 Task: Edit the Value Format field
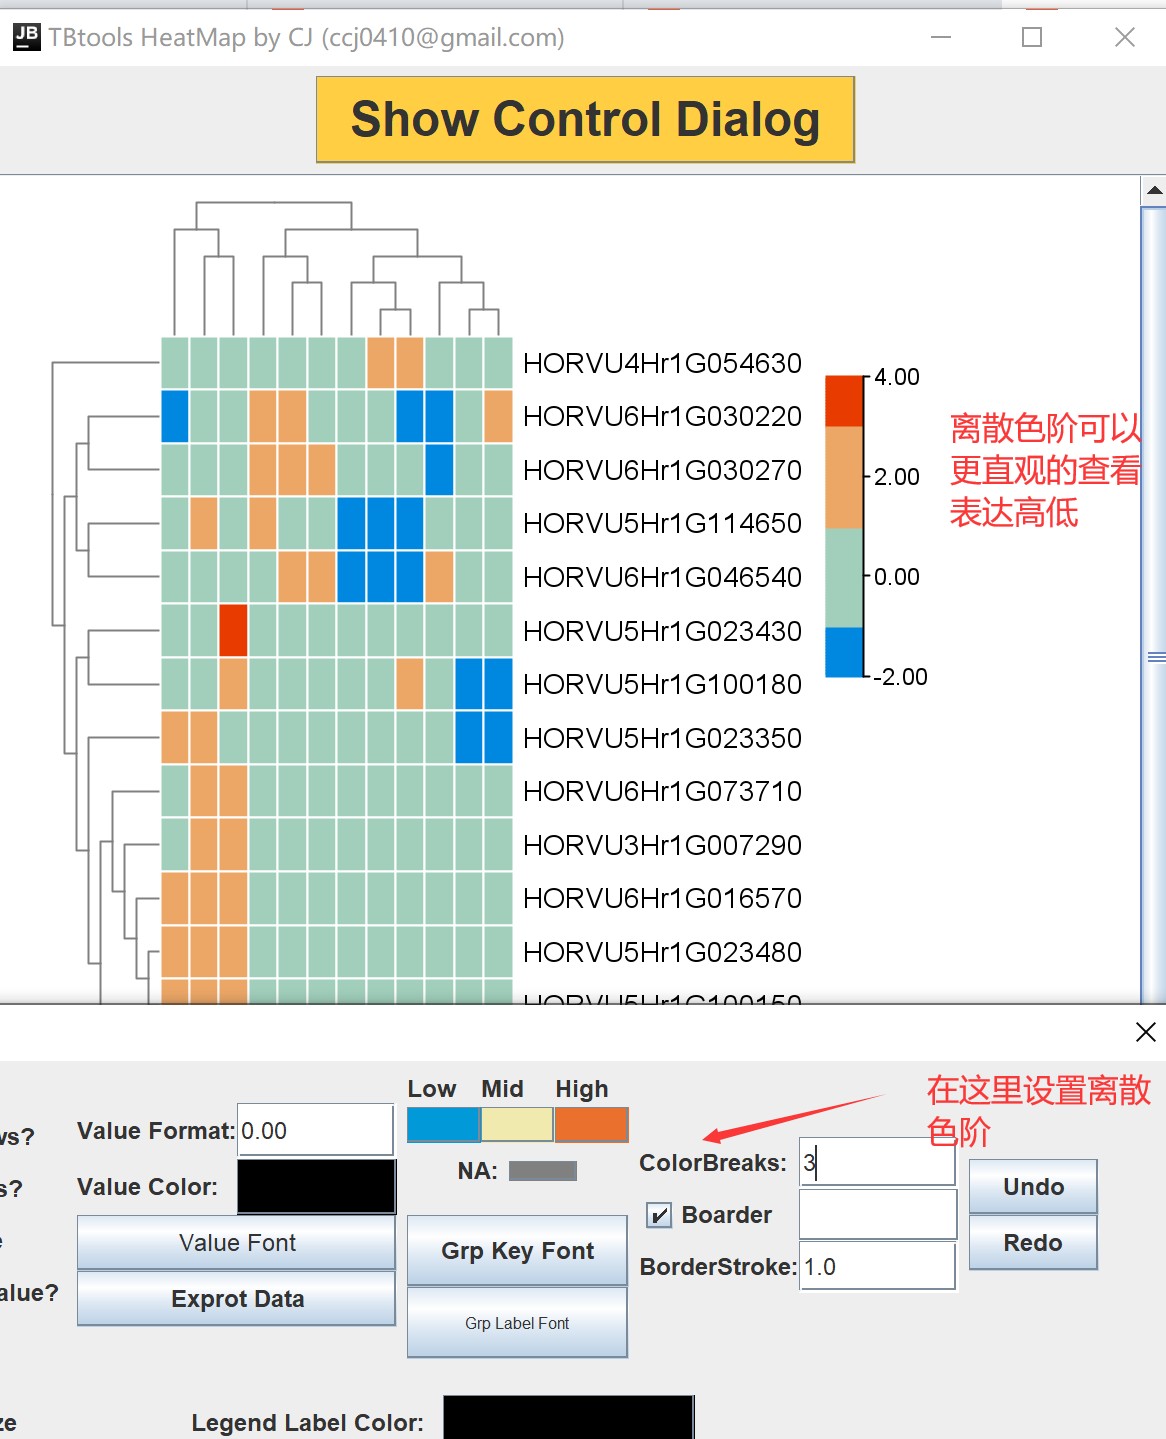(315, 1129)
